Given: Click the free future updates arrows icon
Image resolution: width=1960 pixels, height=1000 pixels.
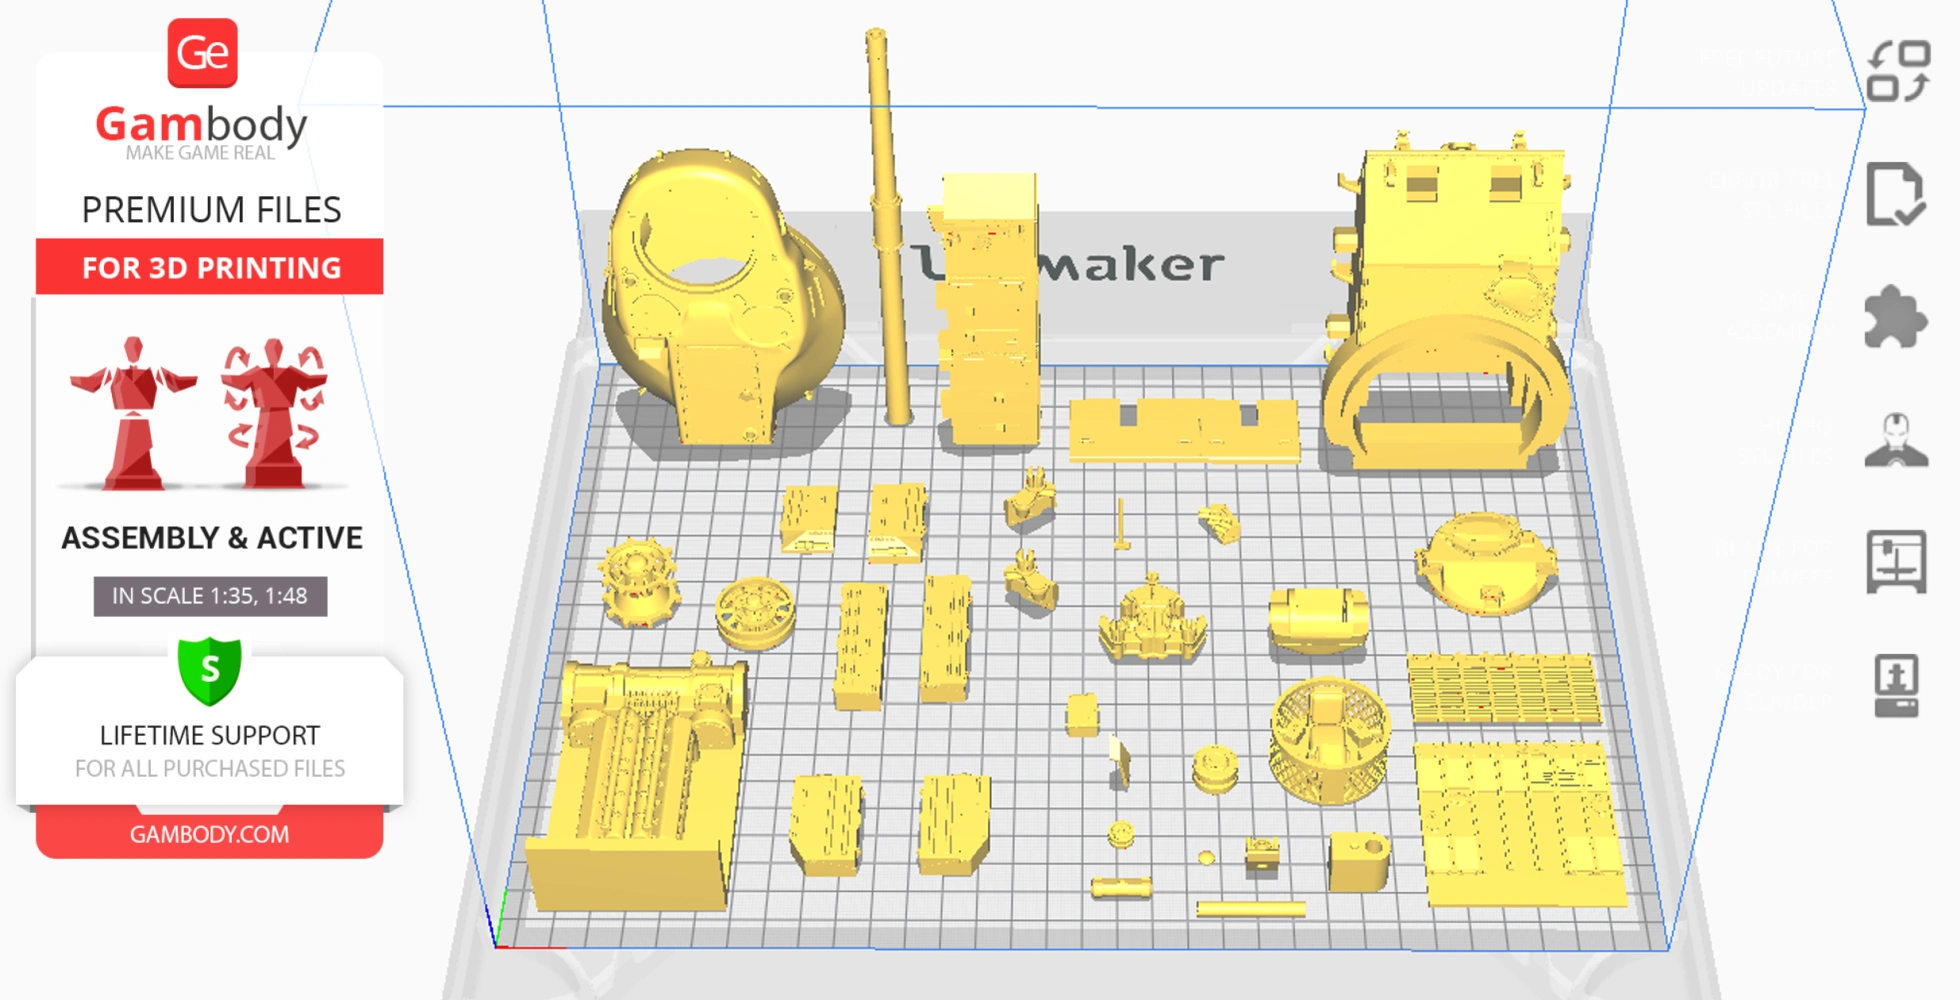Looking at the screenshot, I should pos(1897,71).
